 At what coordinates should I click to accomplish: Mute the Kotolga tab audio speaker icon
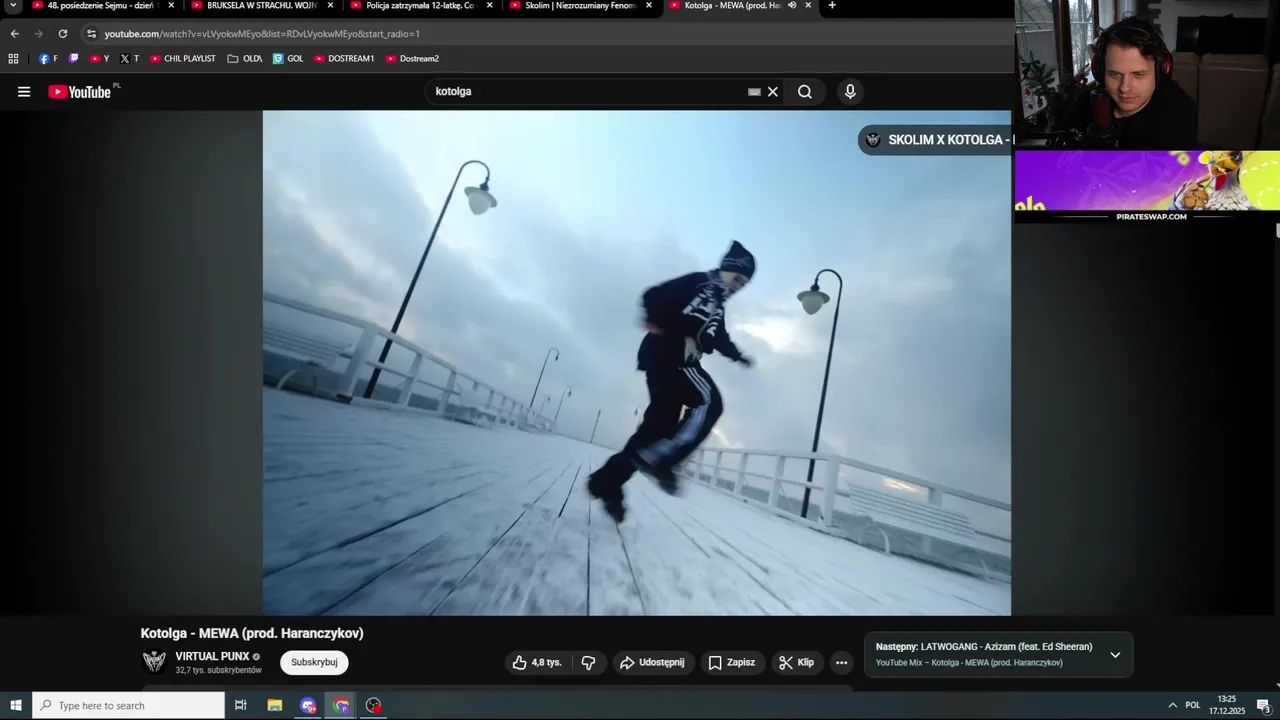(x=792, y=5)
